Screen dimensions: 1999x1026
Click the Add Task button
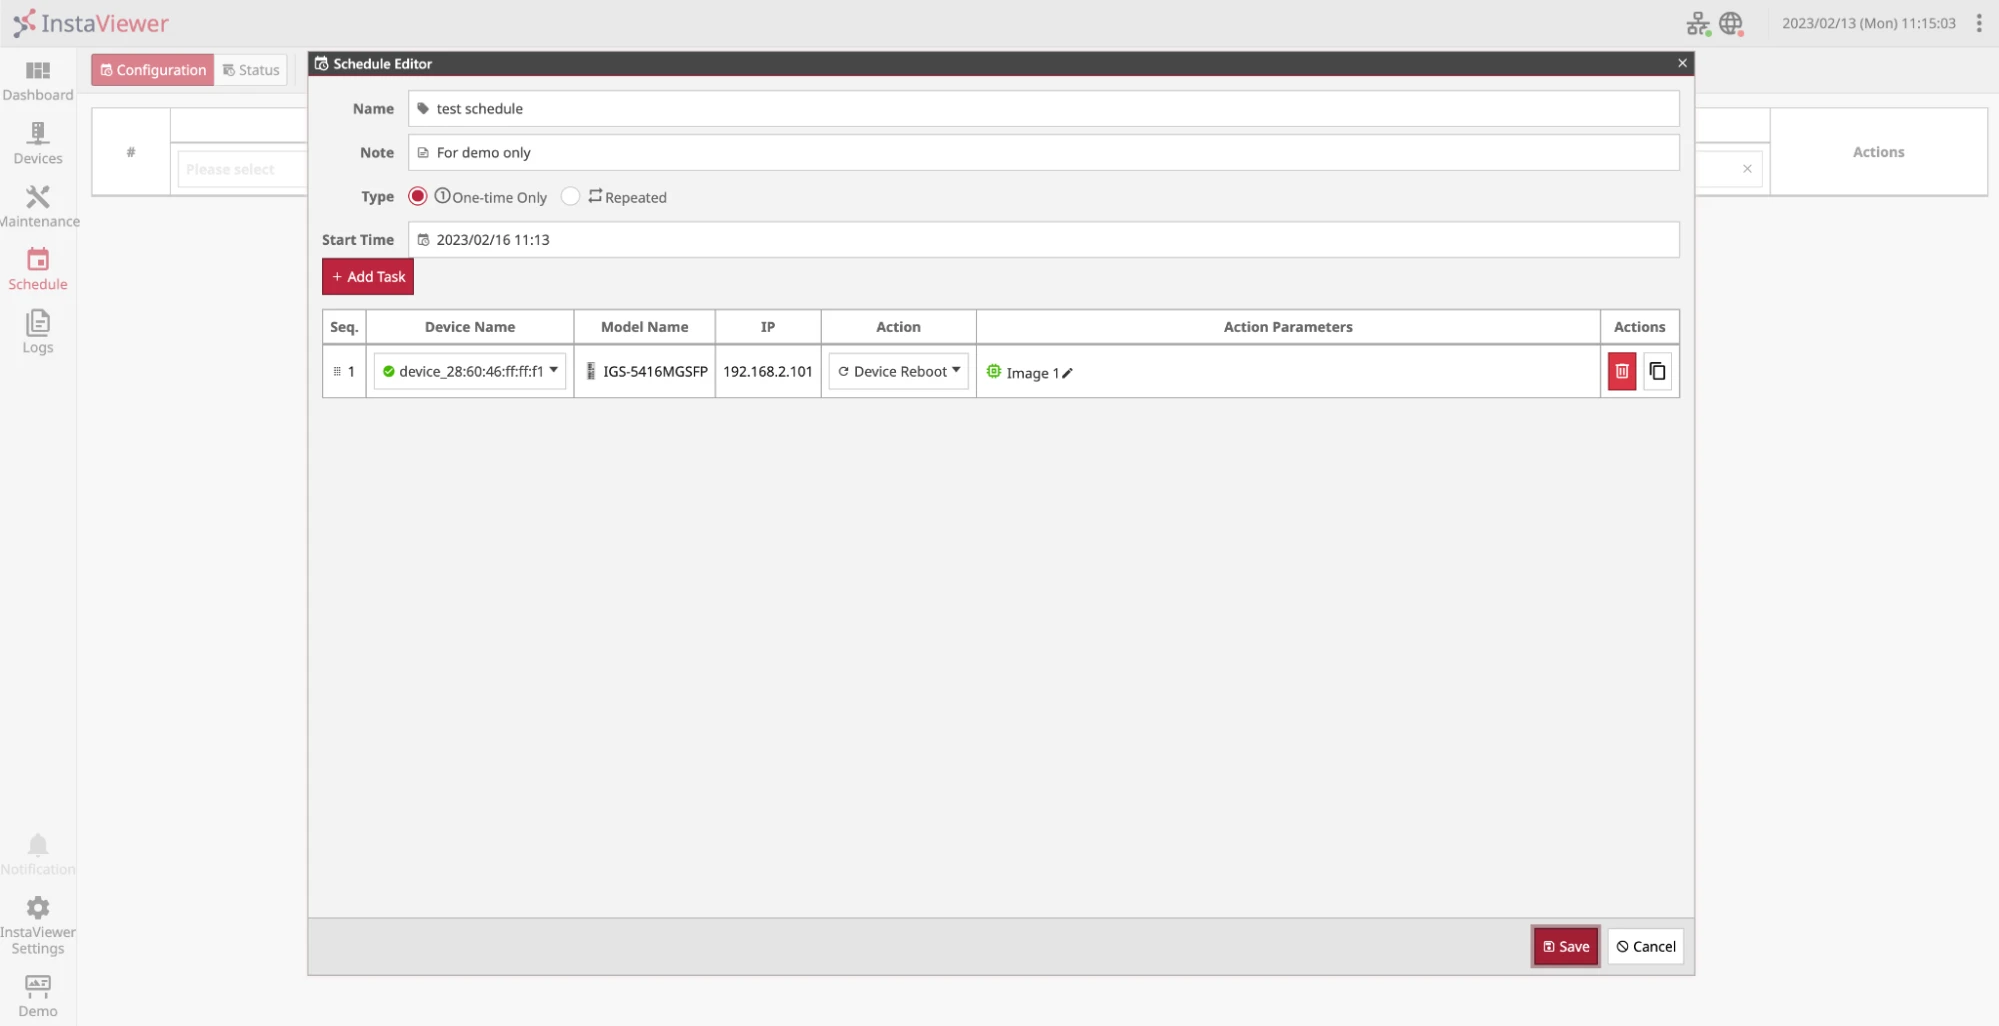click(x=368, y=277)
